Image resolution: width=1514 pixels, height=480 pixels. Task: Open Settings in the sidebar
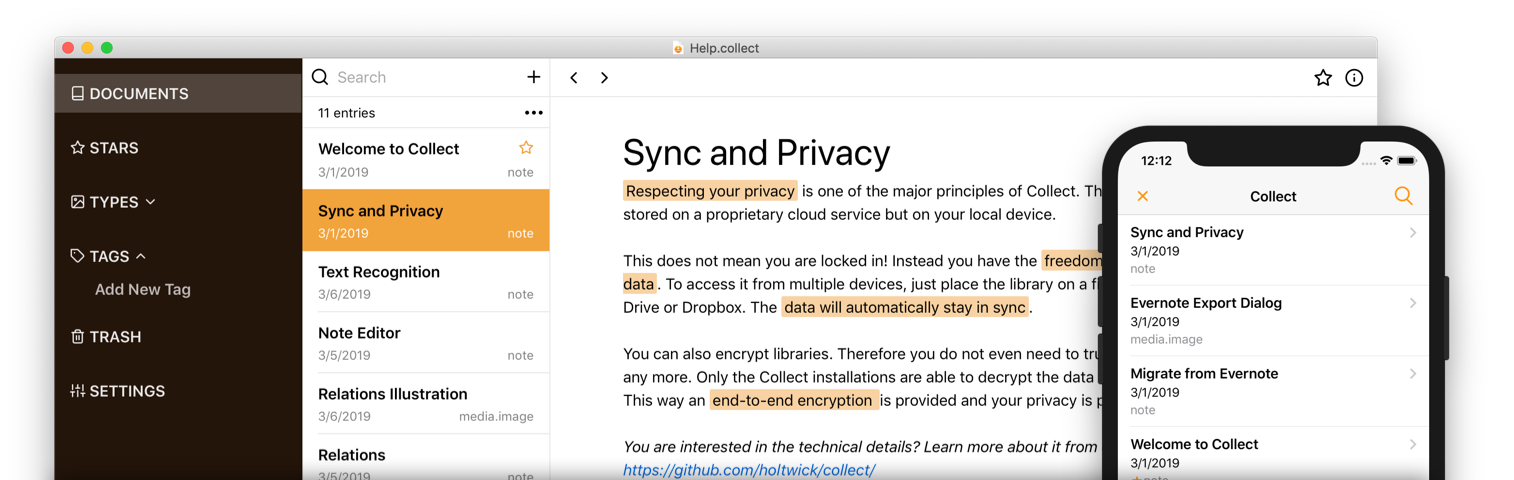coord(126,391)
